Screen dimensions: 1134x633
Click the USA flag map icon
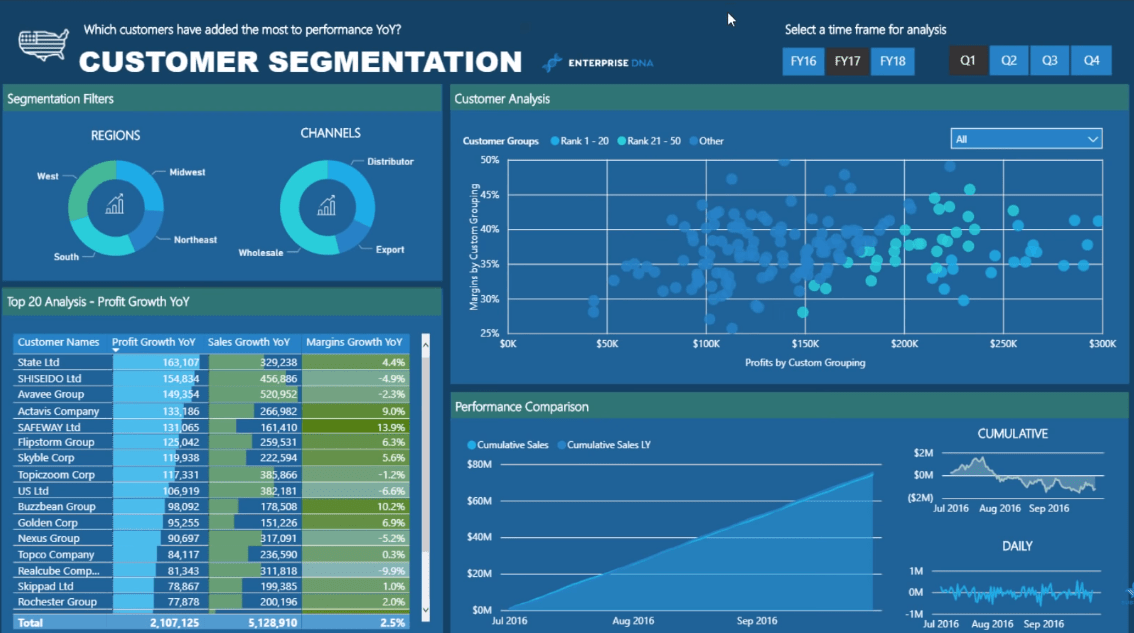point(43,45)
